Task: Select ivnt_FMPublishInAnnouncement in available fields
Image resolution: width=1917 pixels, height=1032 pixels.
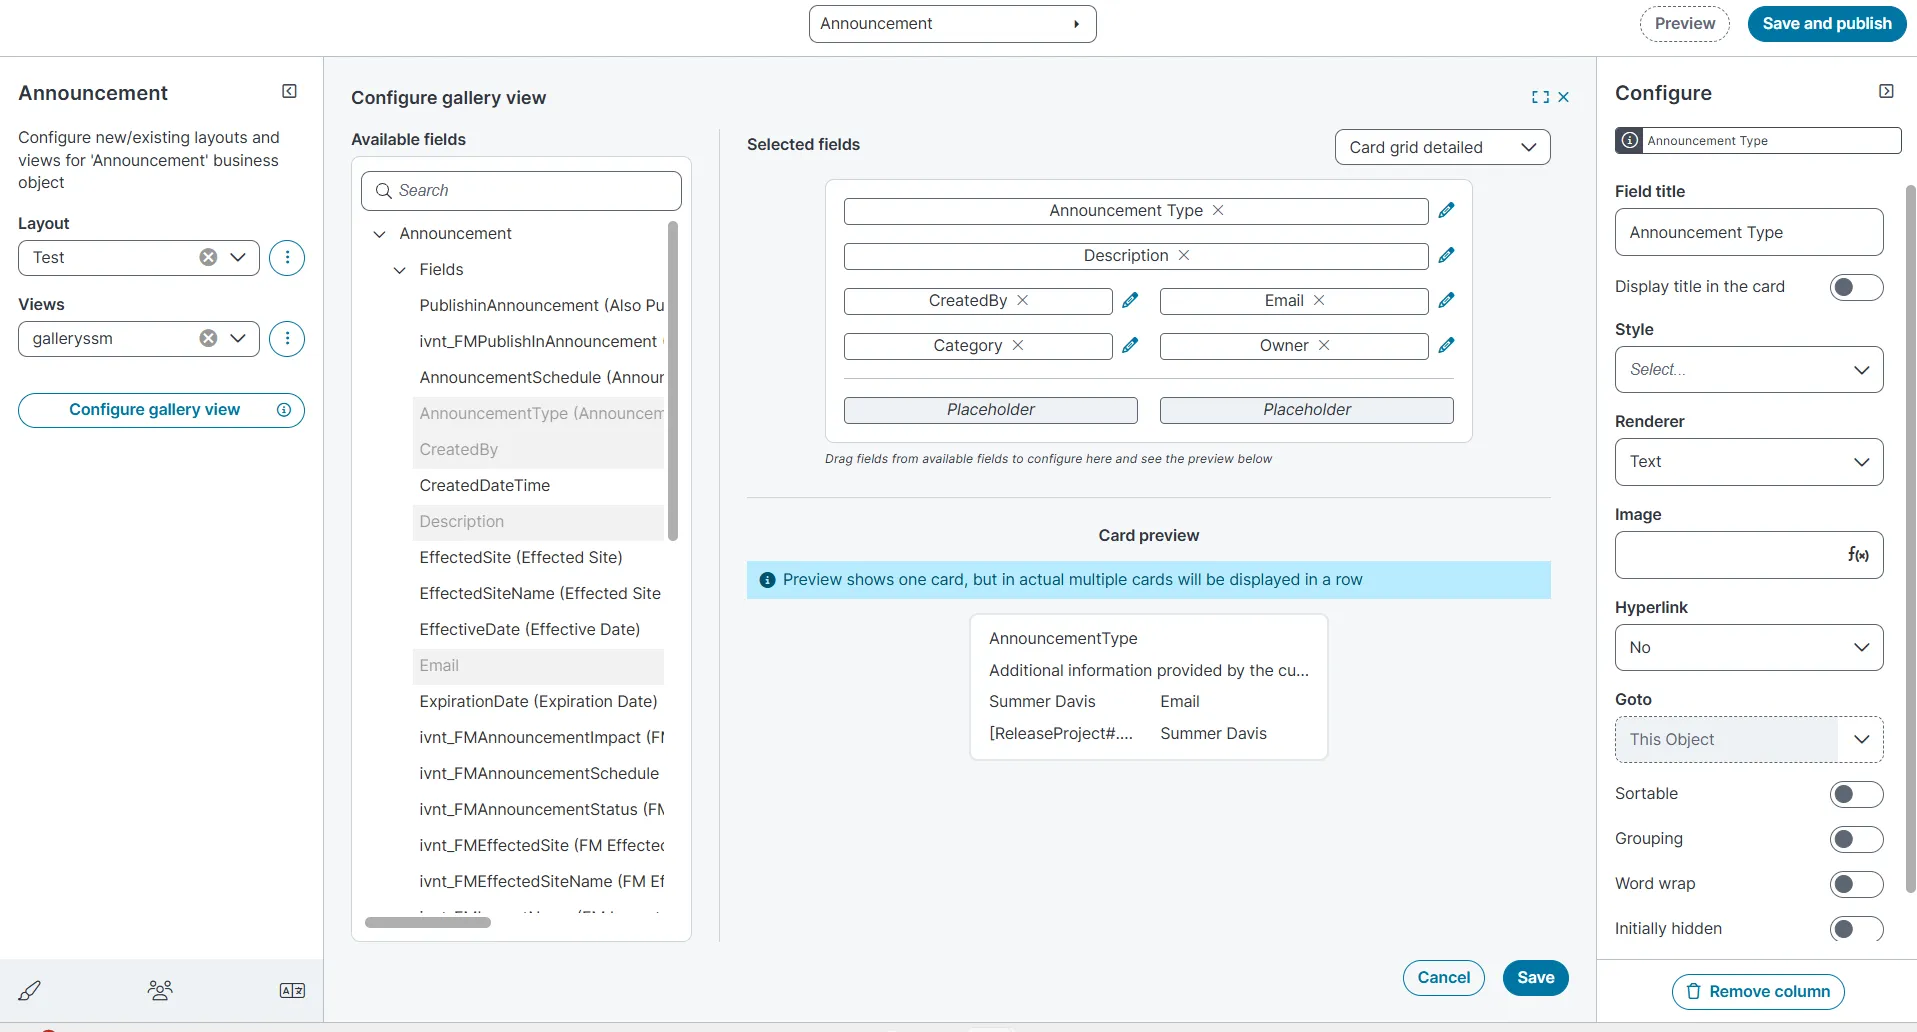Action: pos(541,342)
